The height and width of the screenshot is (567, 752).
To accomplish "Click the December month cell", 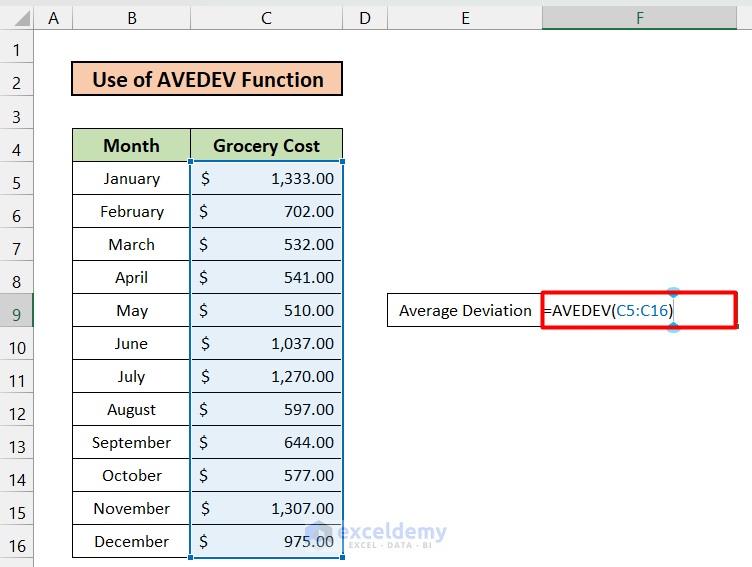I will (x=131, y=542).
